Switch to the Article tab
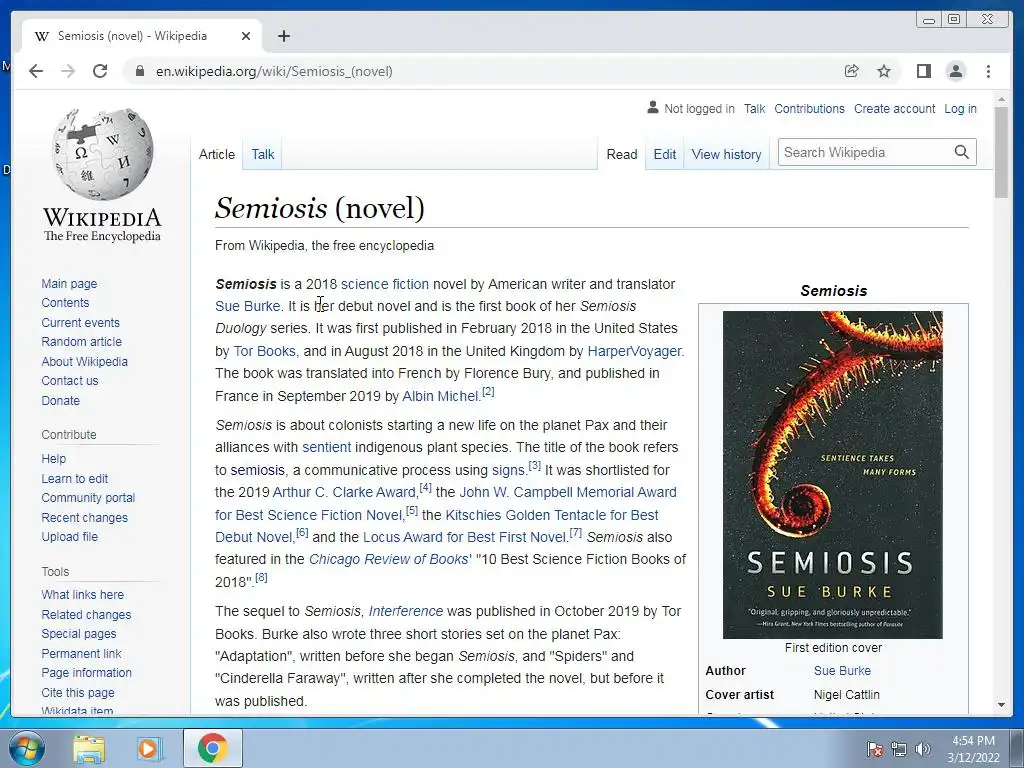This screenshot has height=768, width=1024. [x=217, y=154]
